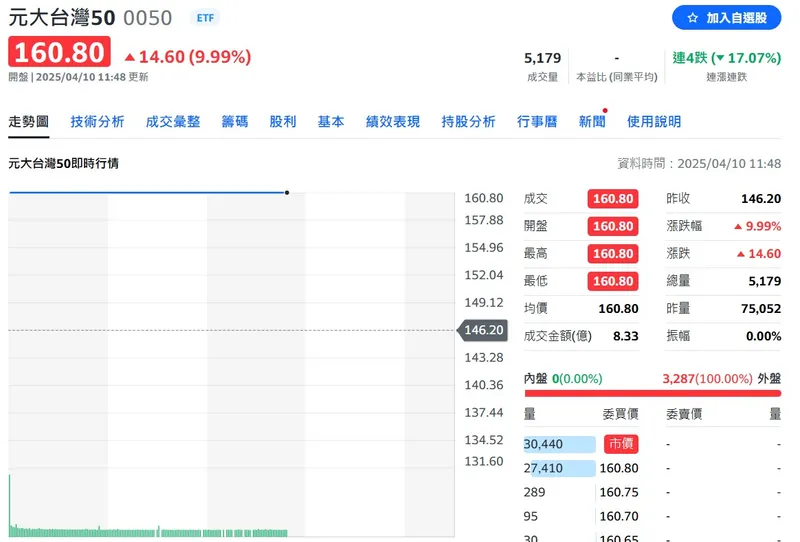The image size is (800, 542).
Task: Go to the 股利 tab
Action: point(283,122)
